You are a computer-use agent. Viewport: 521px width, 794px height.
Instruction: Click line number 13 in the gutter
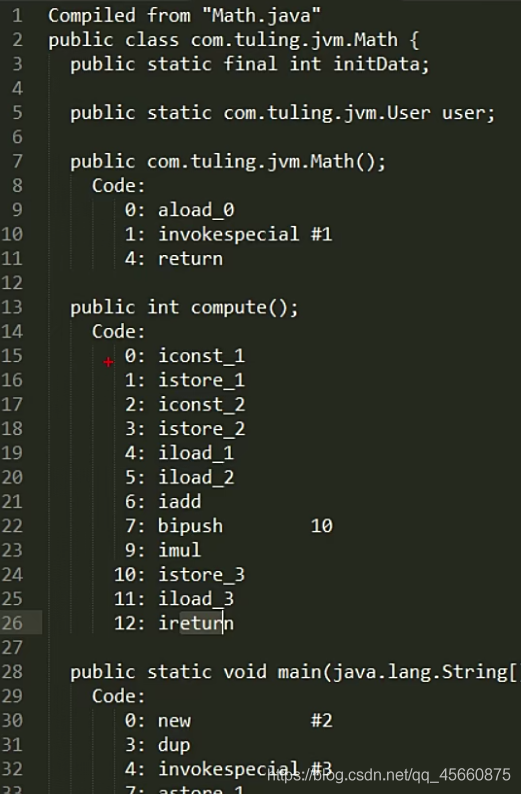pos(12,307)
